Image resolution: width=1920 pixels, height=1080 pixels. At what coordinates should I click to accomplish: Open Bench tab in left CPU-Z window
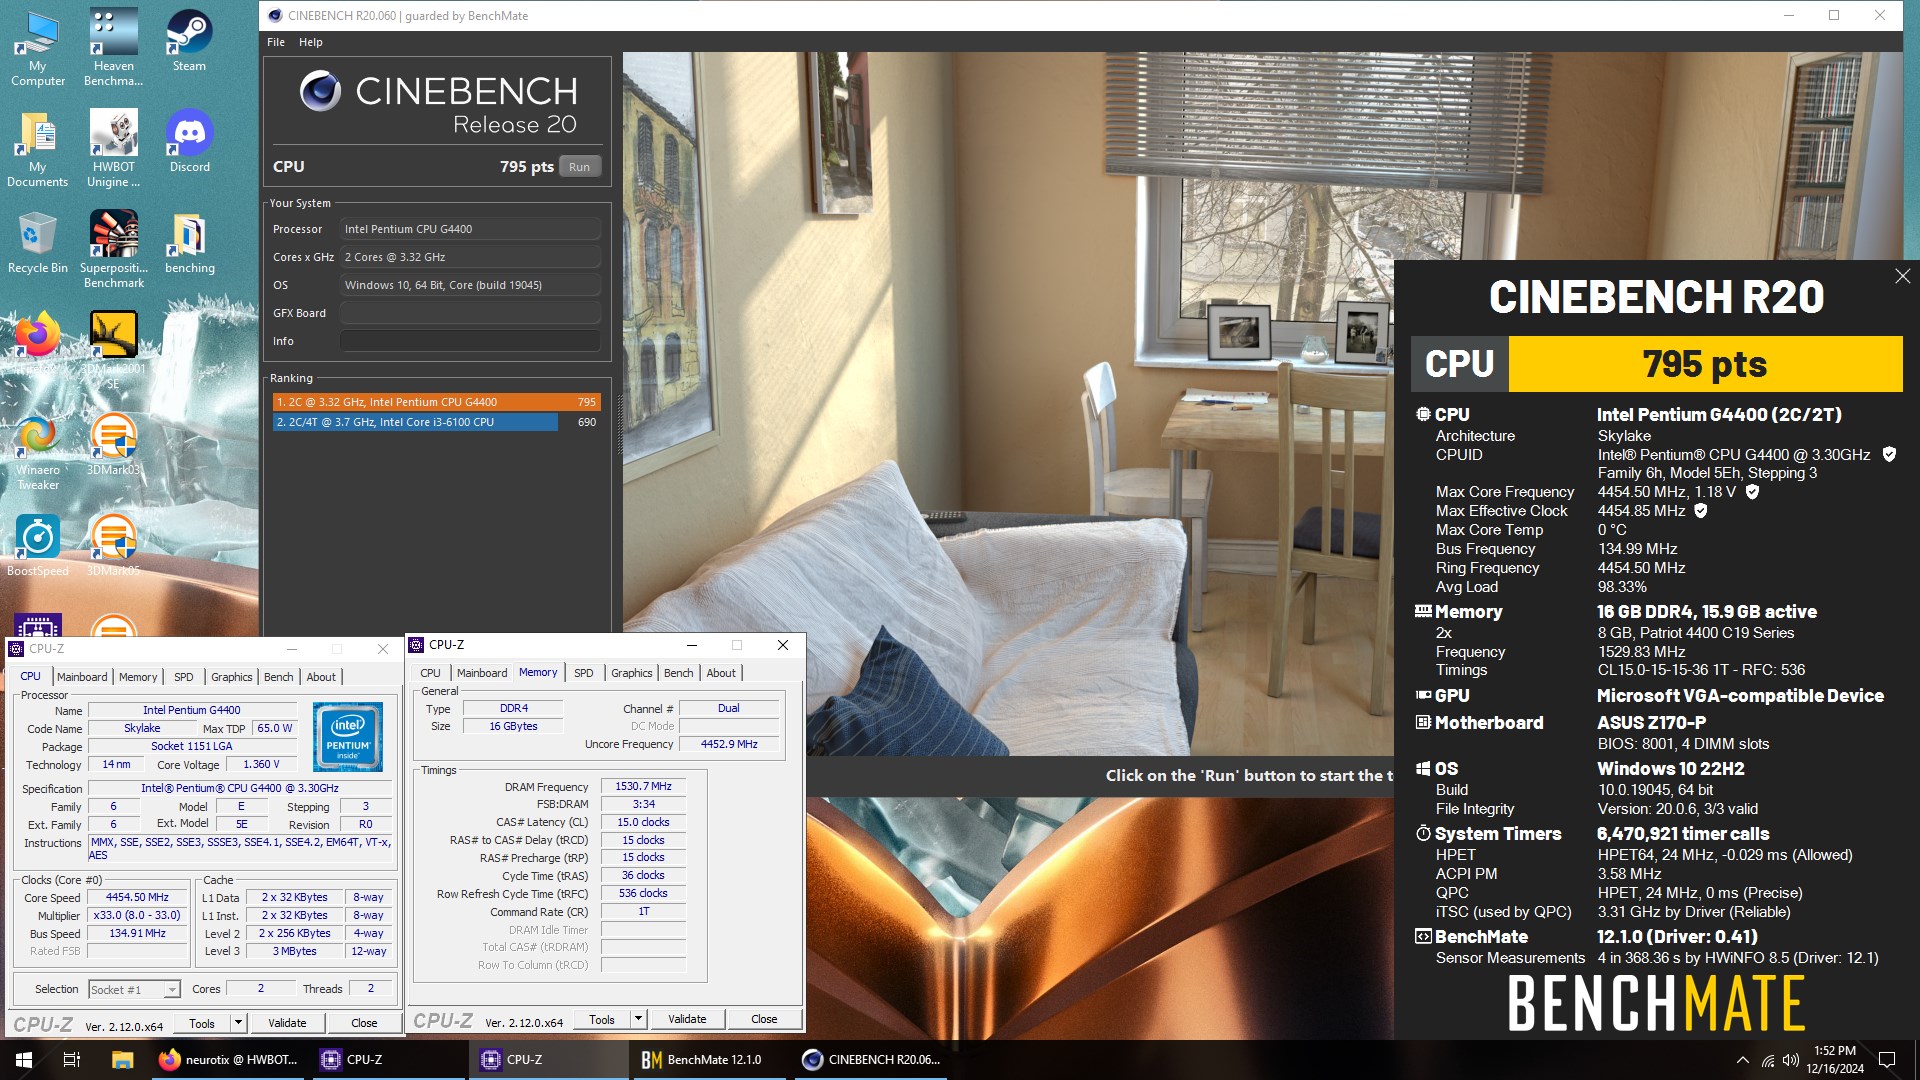[x=279, y=677]
